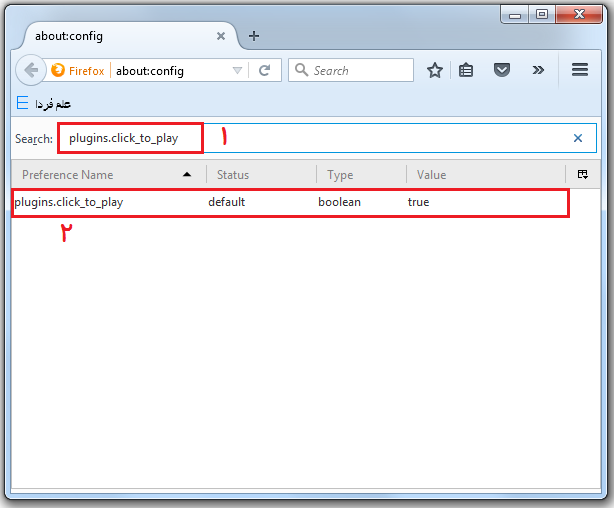The width and height of the screenshot is (614, 508).
Task: Sort by the Value column header
Action: pyautogui.click(x=480, y=175)
